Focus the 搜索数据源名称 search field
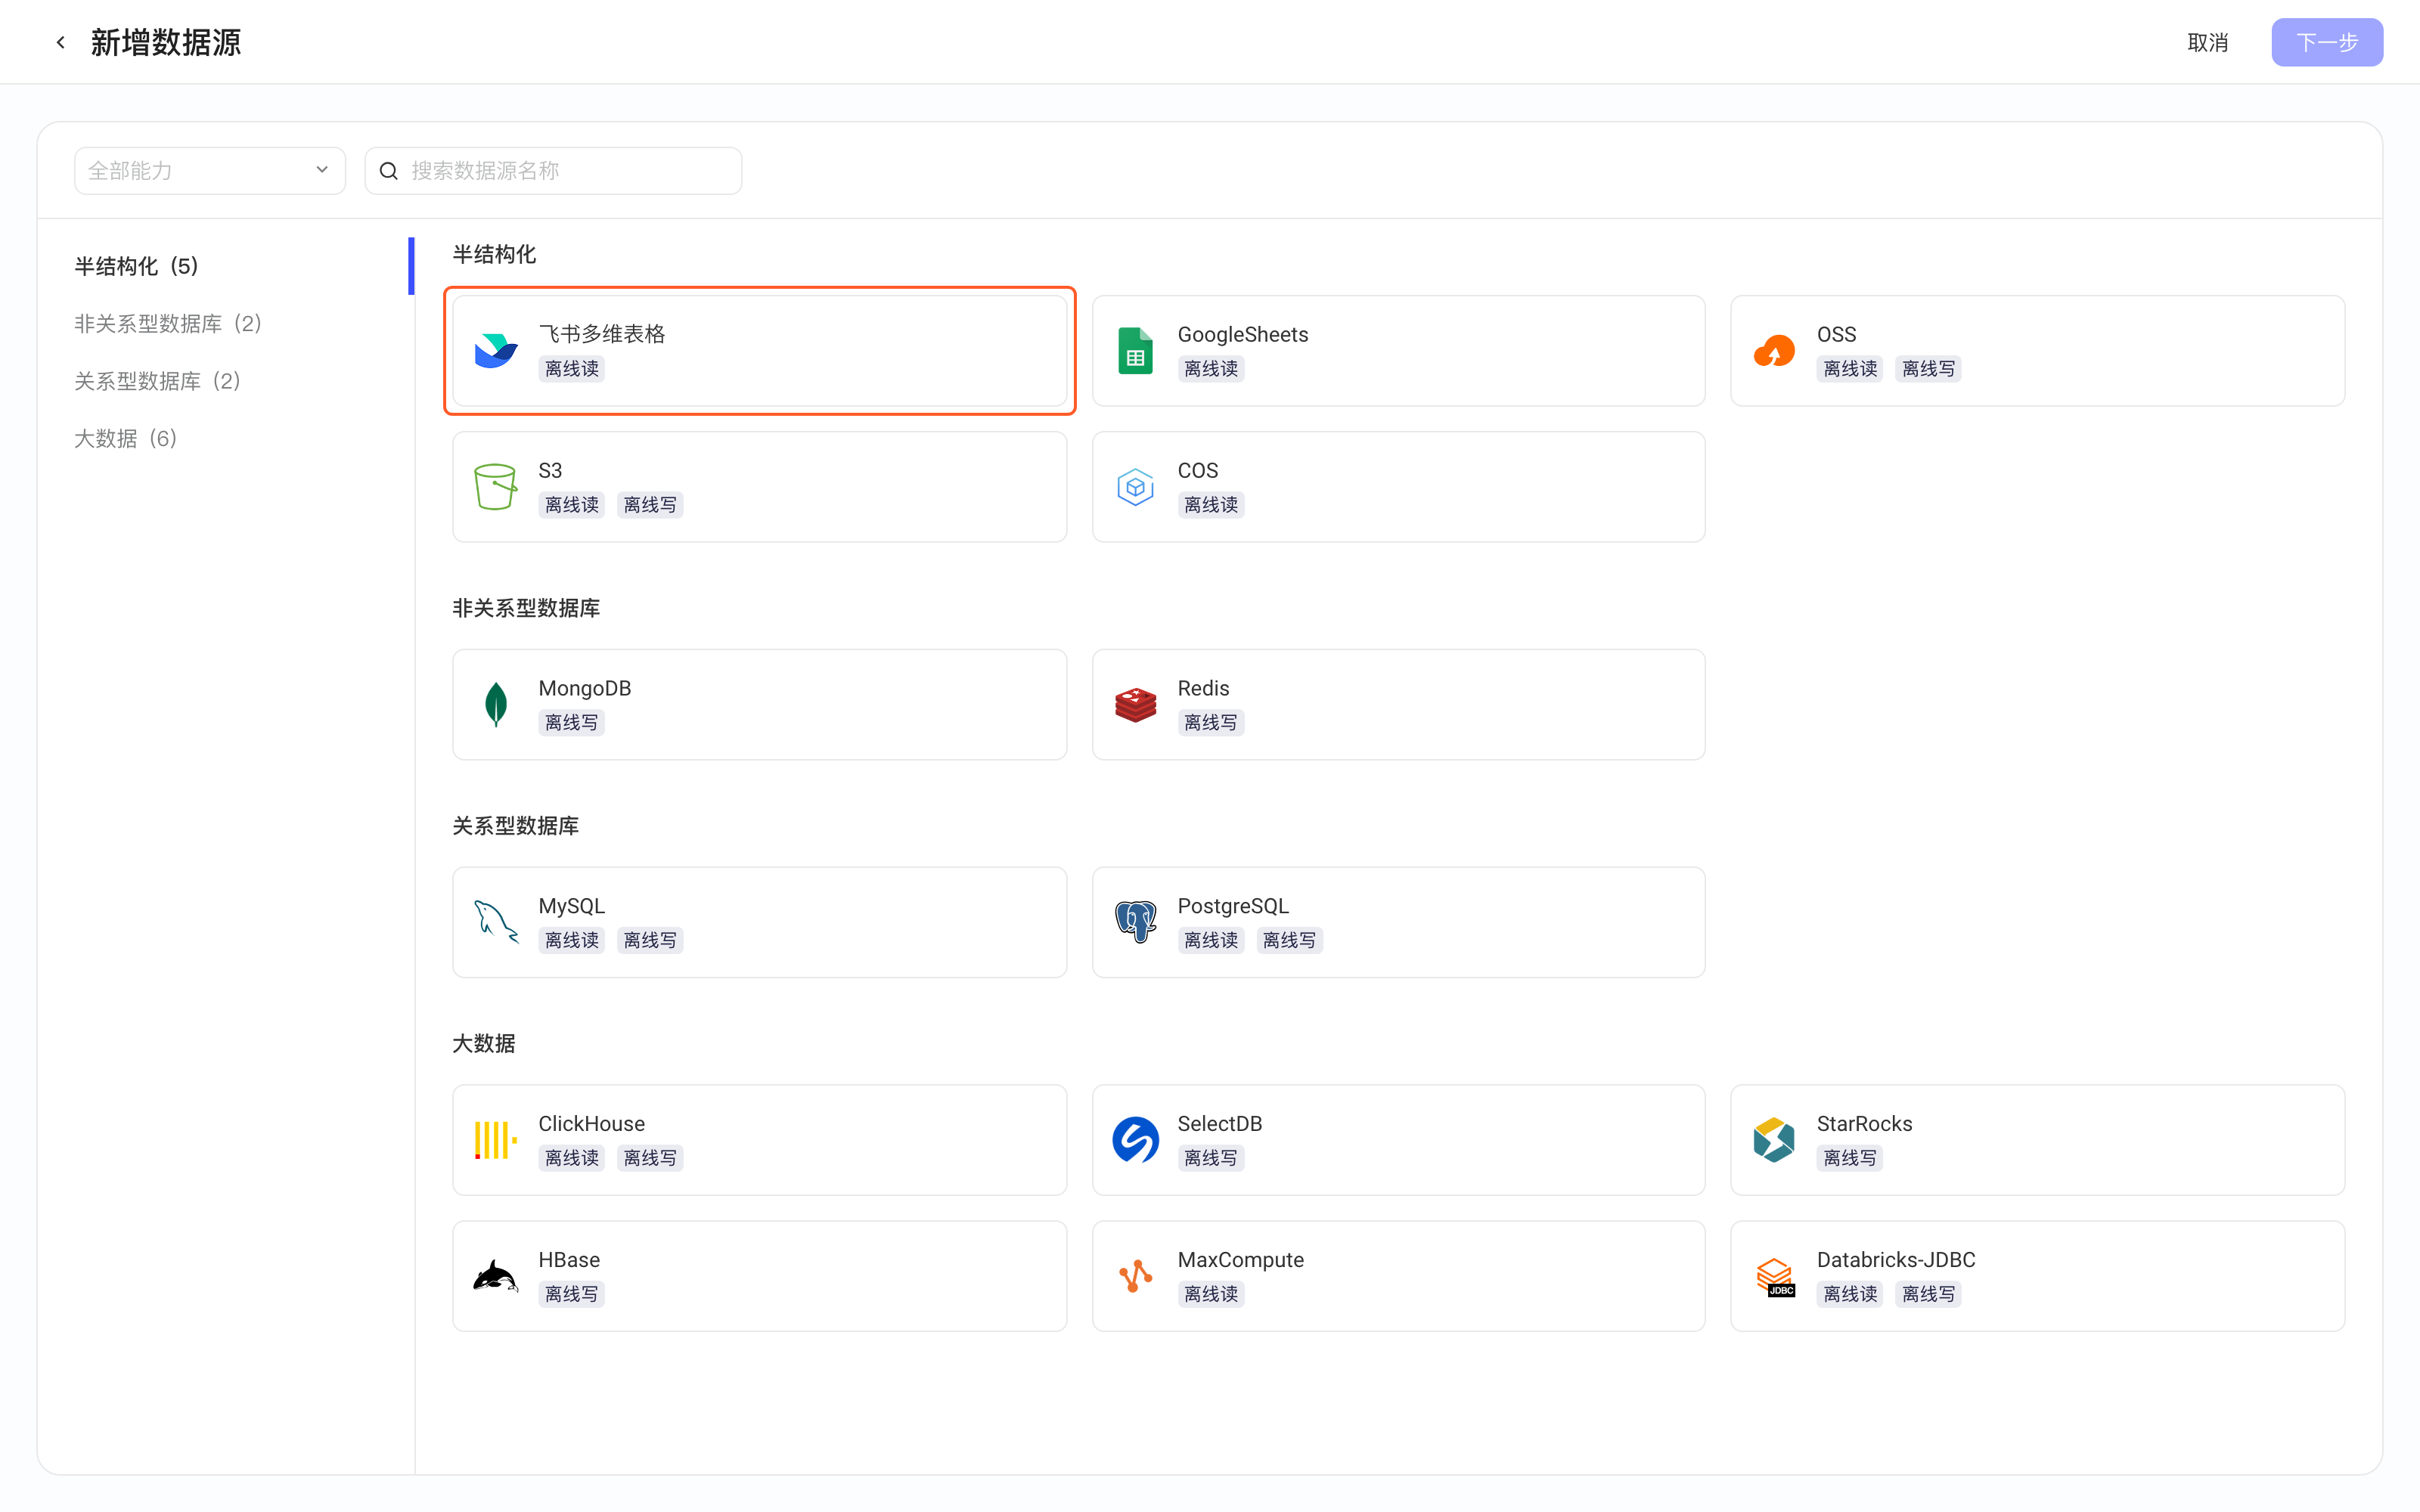Image resolution: width=2420 pixels, height=1512 pixels. pos(553,171)
